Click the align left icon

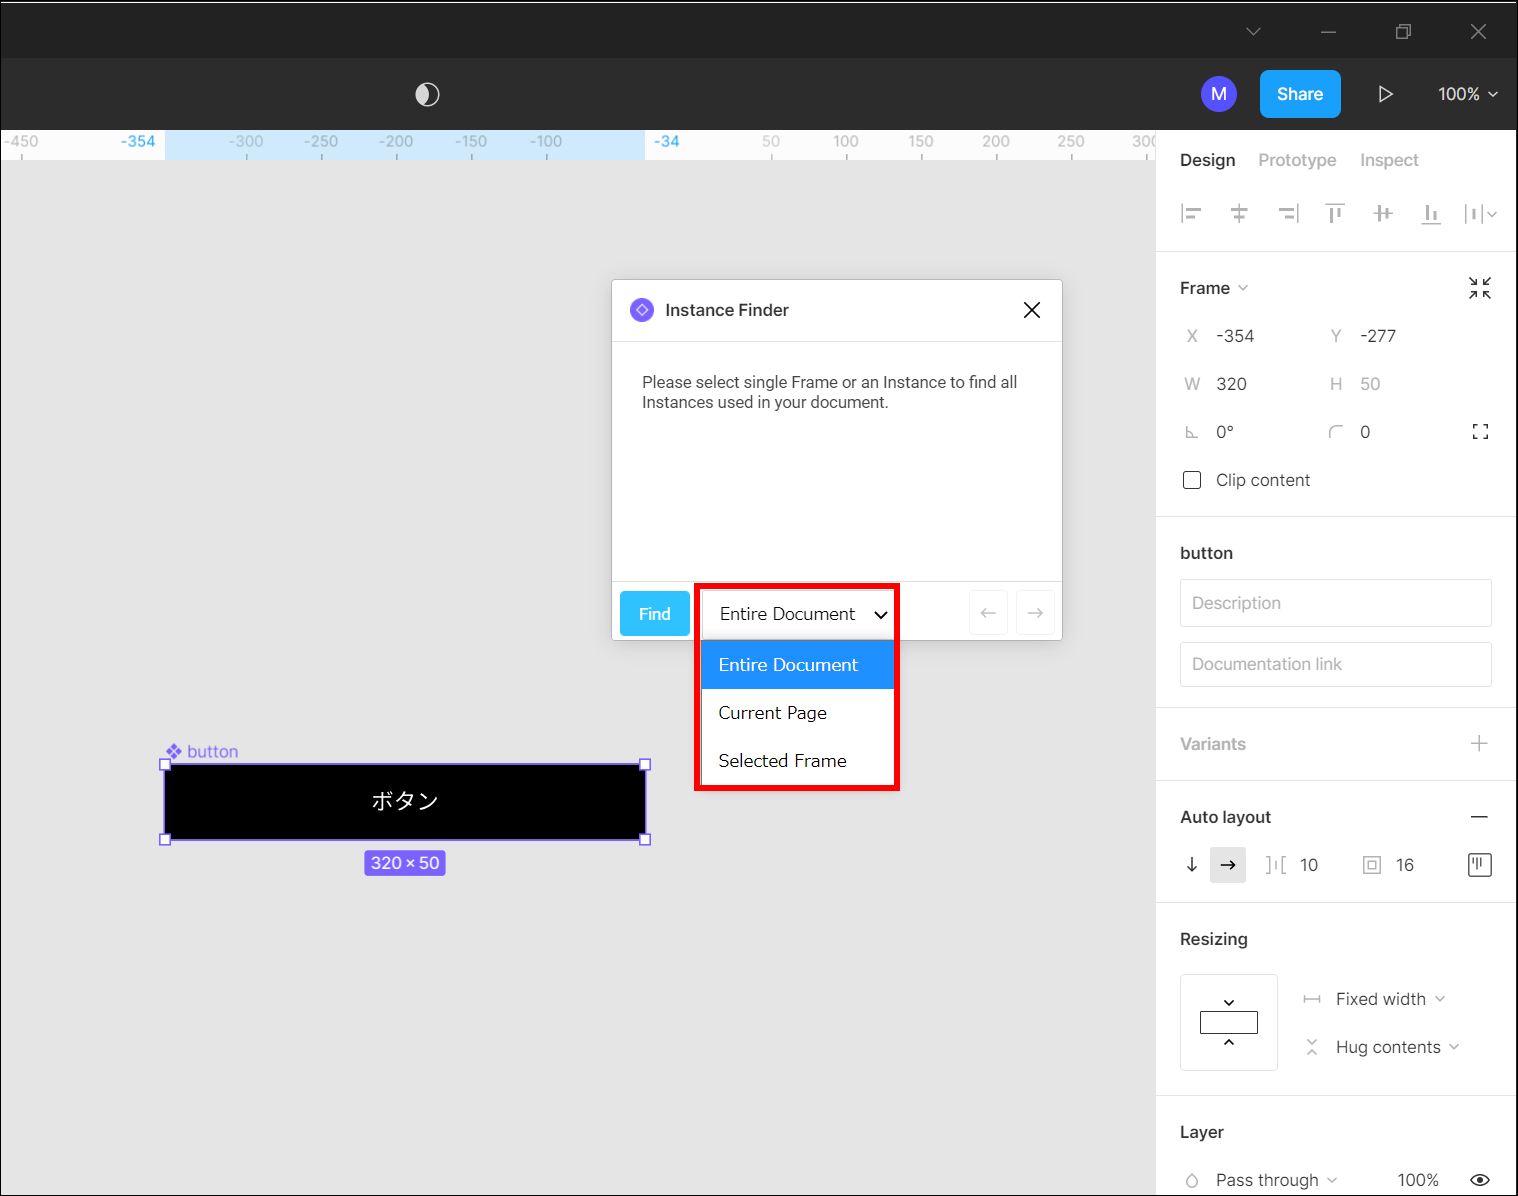(x=1191, y=213)
